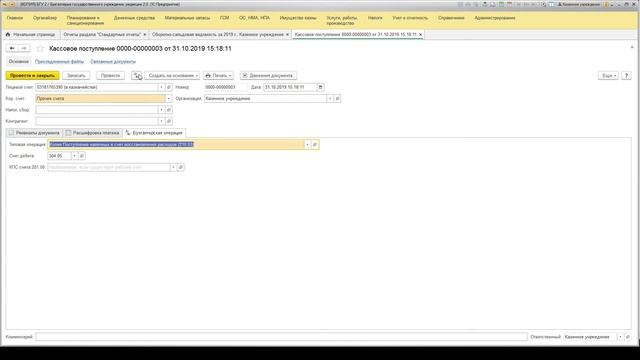
Task: Open the Присоединенные файлы link
Action: pos(59,62)
